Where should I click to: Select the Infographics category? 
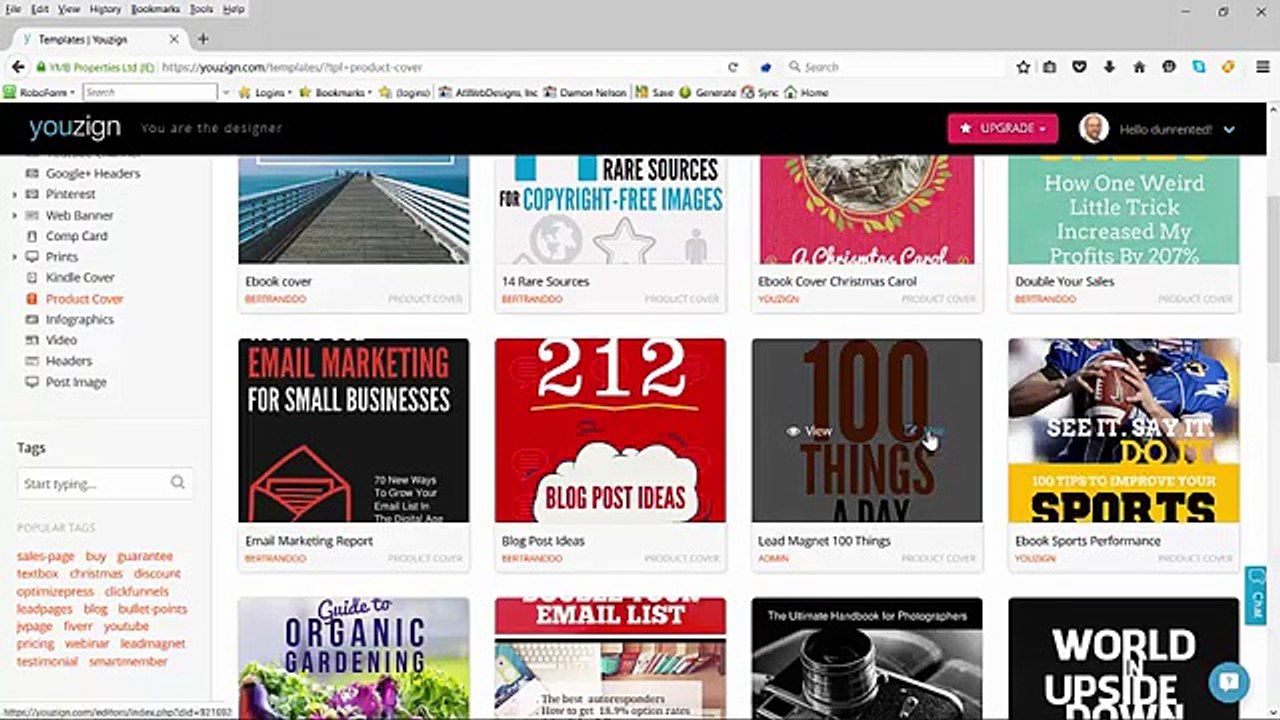[80, 319]
